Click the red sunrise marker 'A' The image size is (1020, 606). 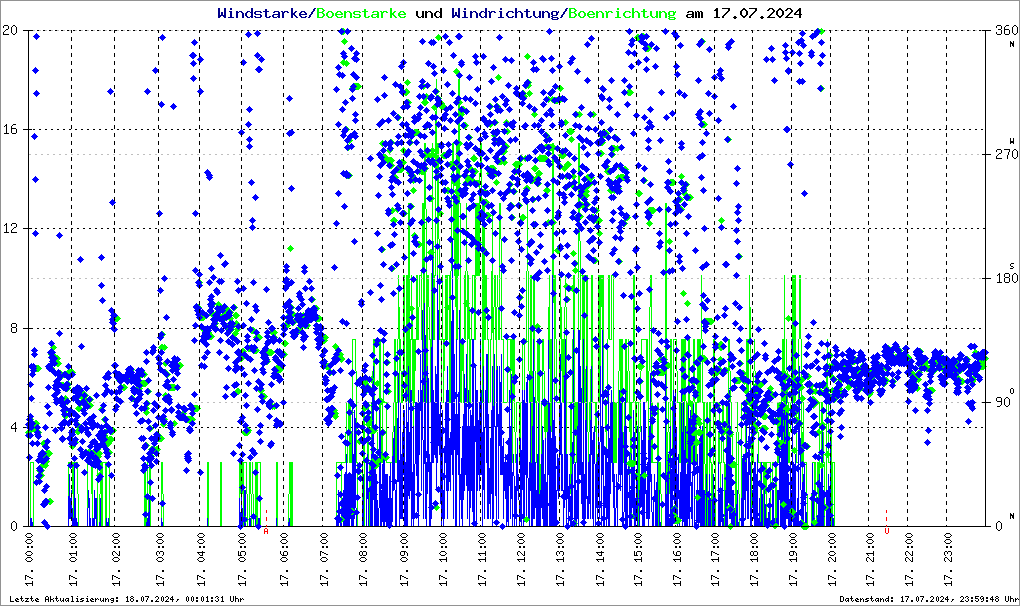(266, 531)
